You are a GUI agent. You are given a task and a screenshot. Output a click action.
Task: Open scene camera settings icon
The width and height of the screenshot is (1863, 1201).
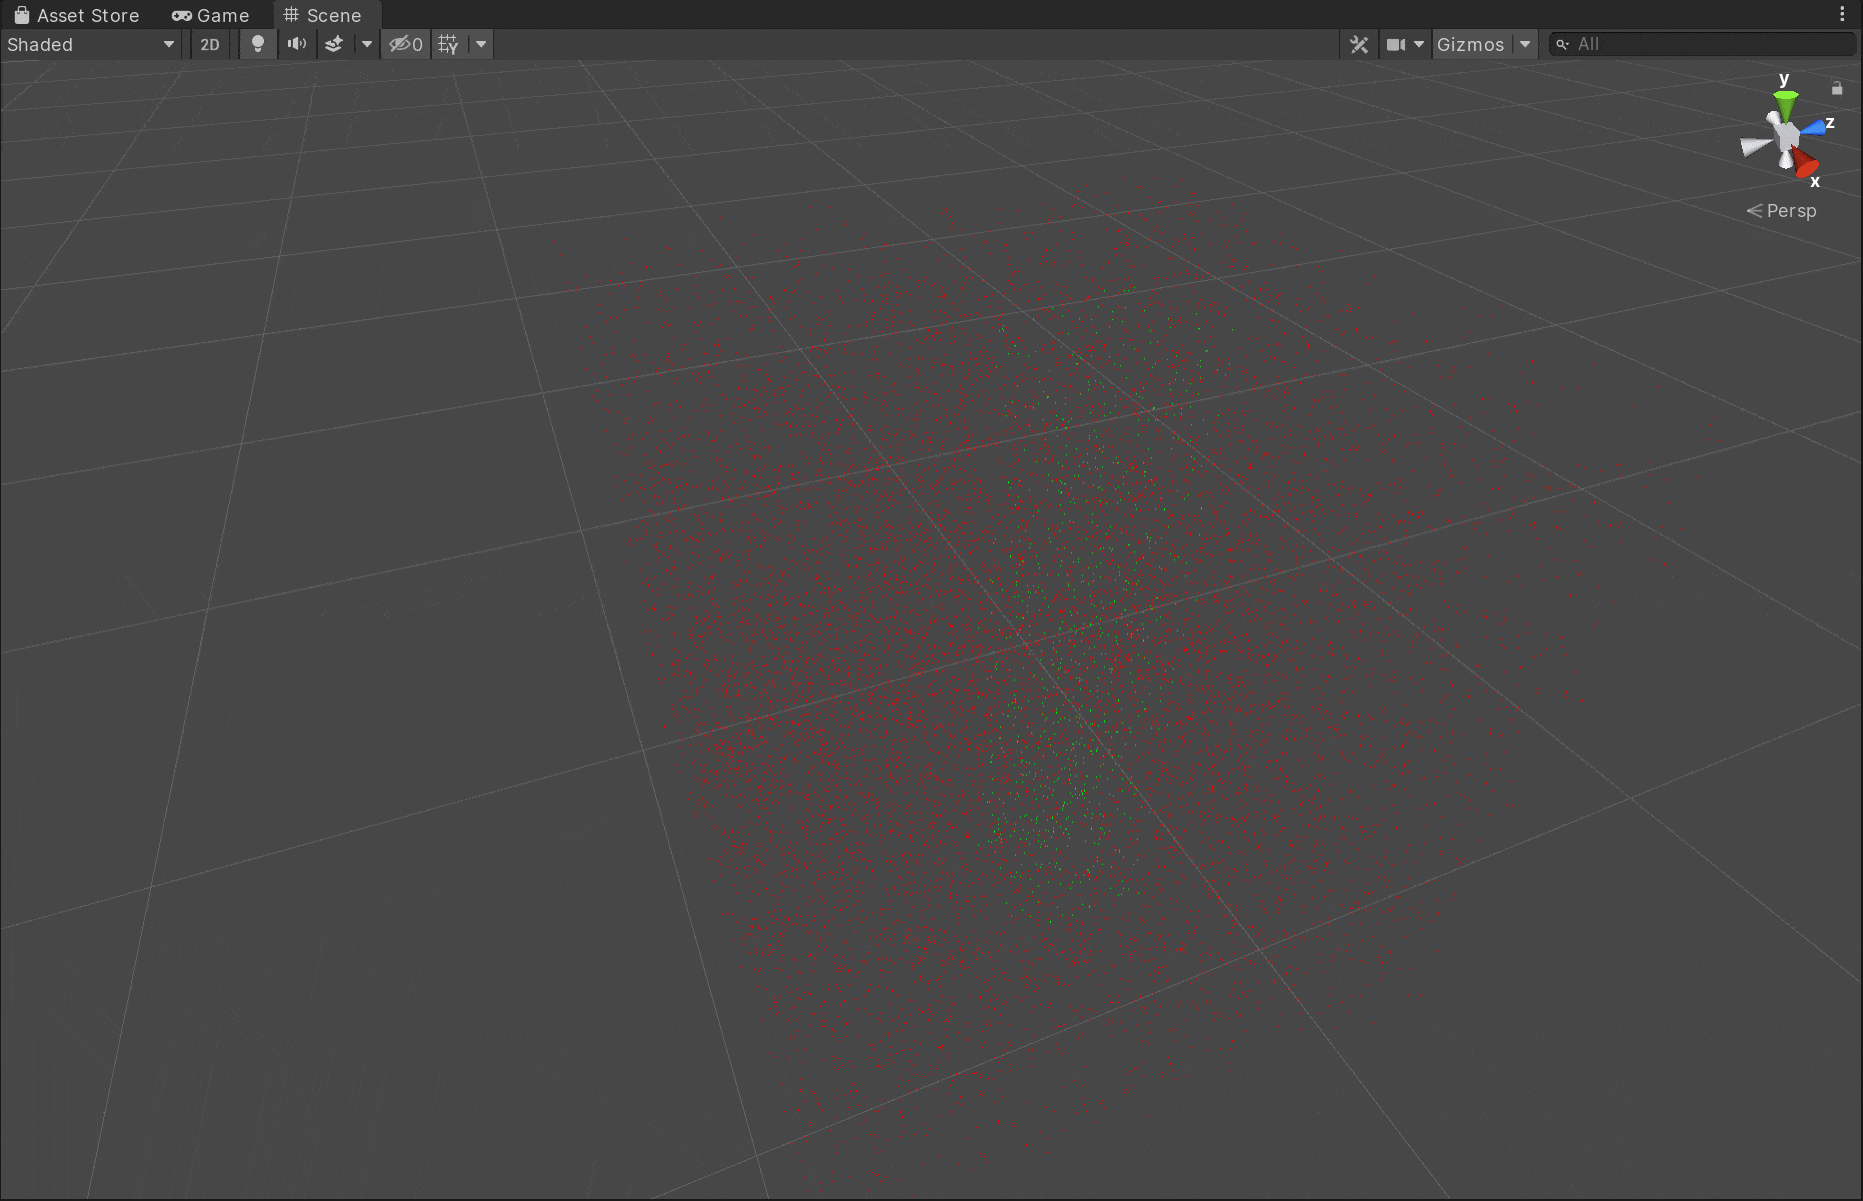click(1396, 44)
